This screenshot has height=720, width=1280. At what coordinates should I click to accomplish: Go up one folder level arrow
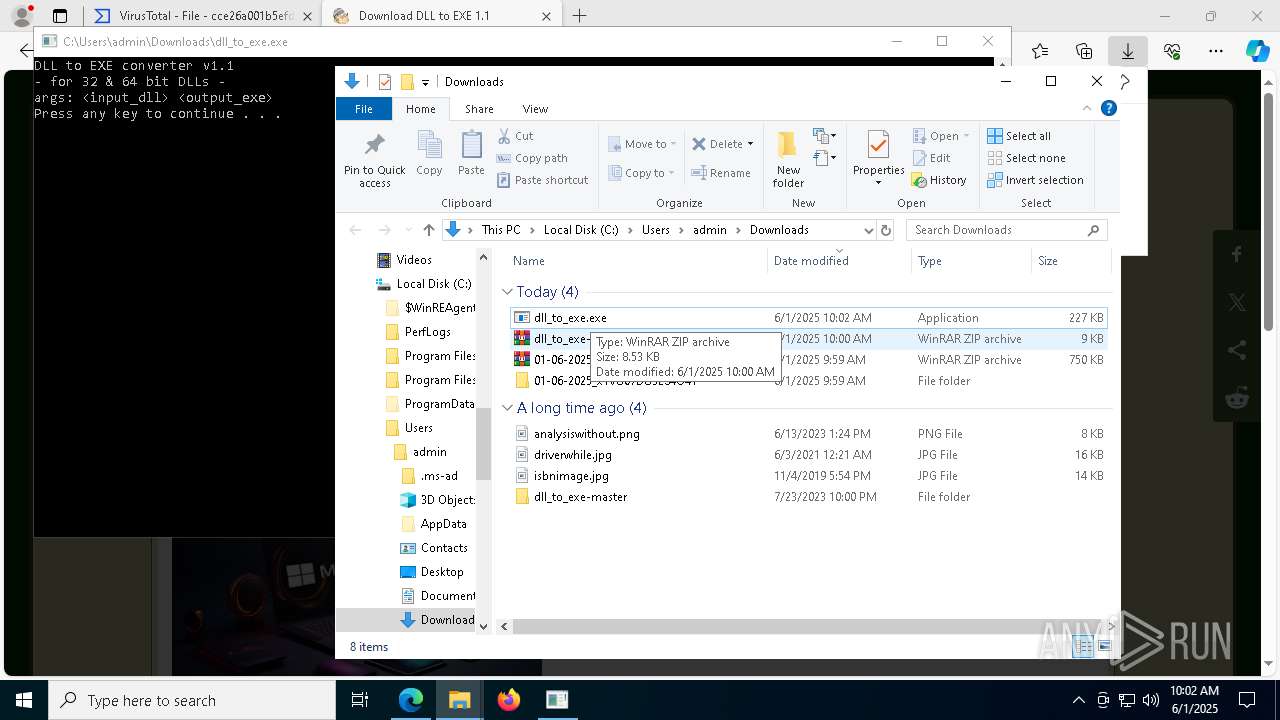429,230
